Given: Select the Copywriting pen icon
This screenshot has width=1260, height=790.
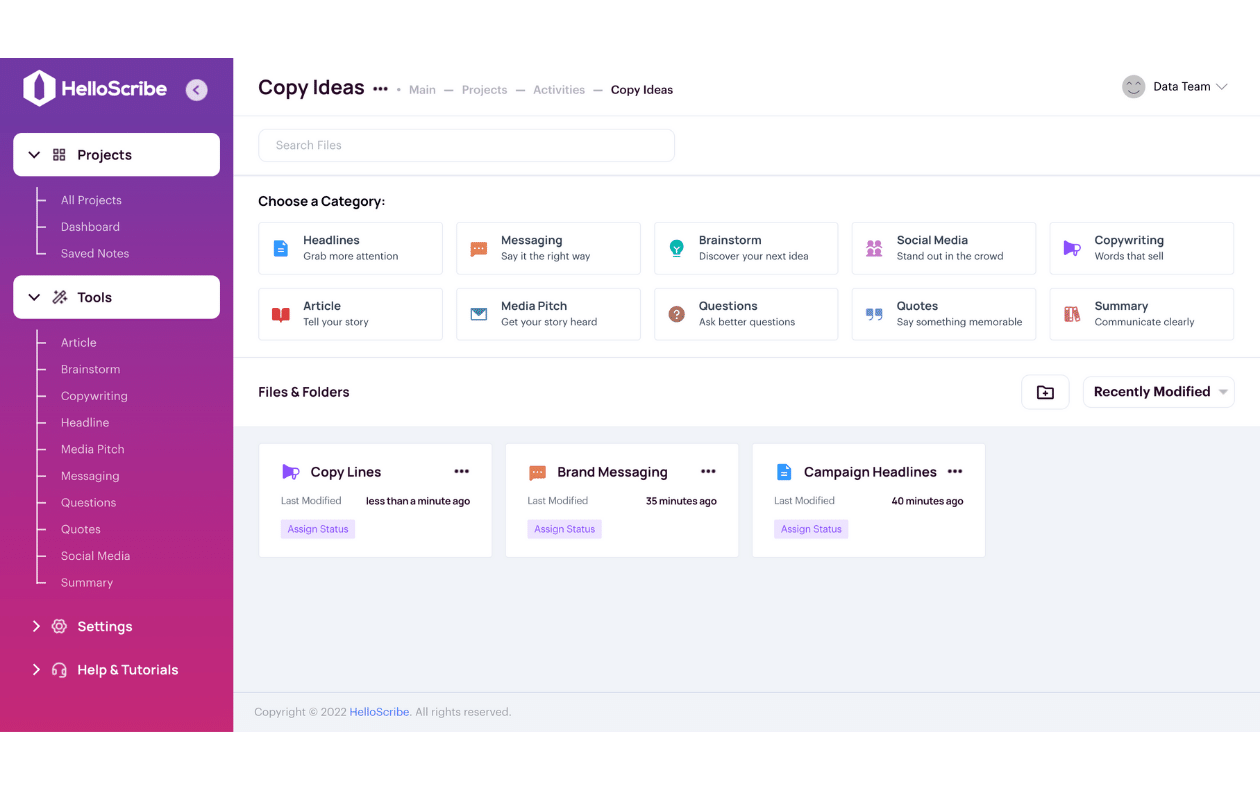Looking at the screenshot, I should [x=1071, y=247].
